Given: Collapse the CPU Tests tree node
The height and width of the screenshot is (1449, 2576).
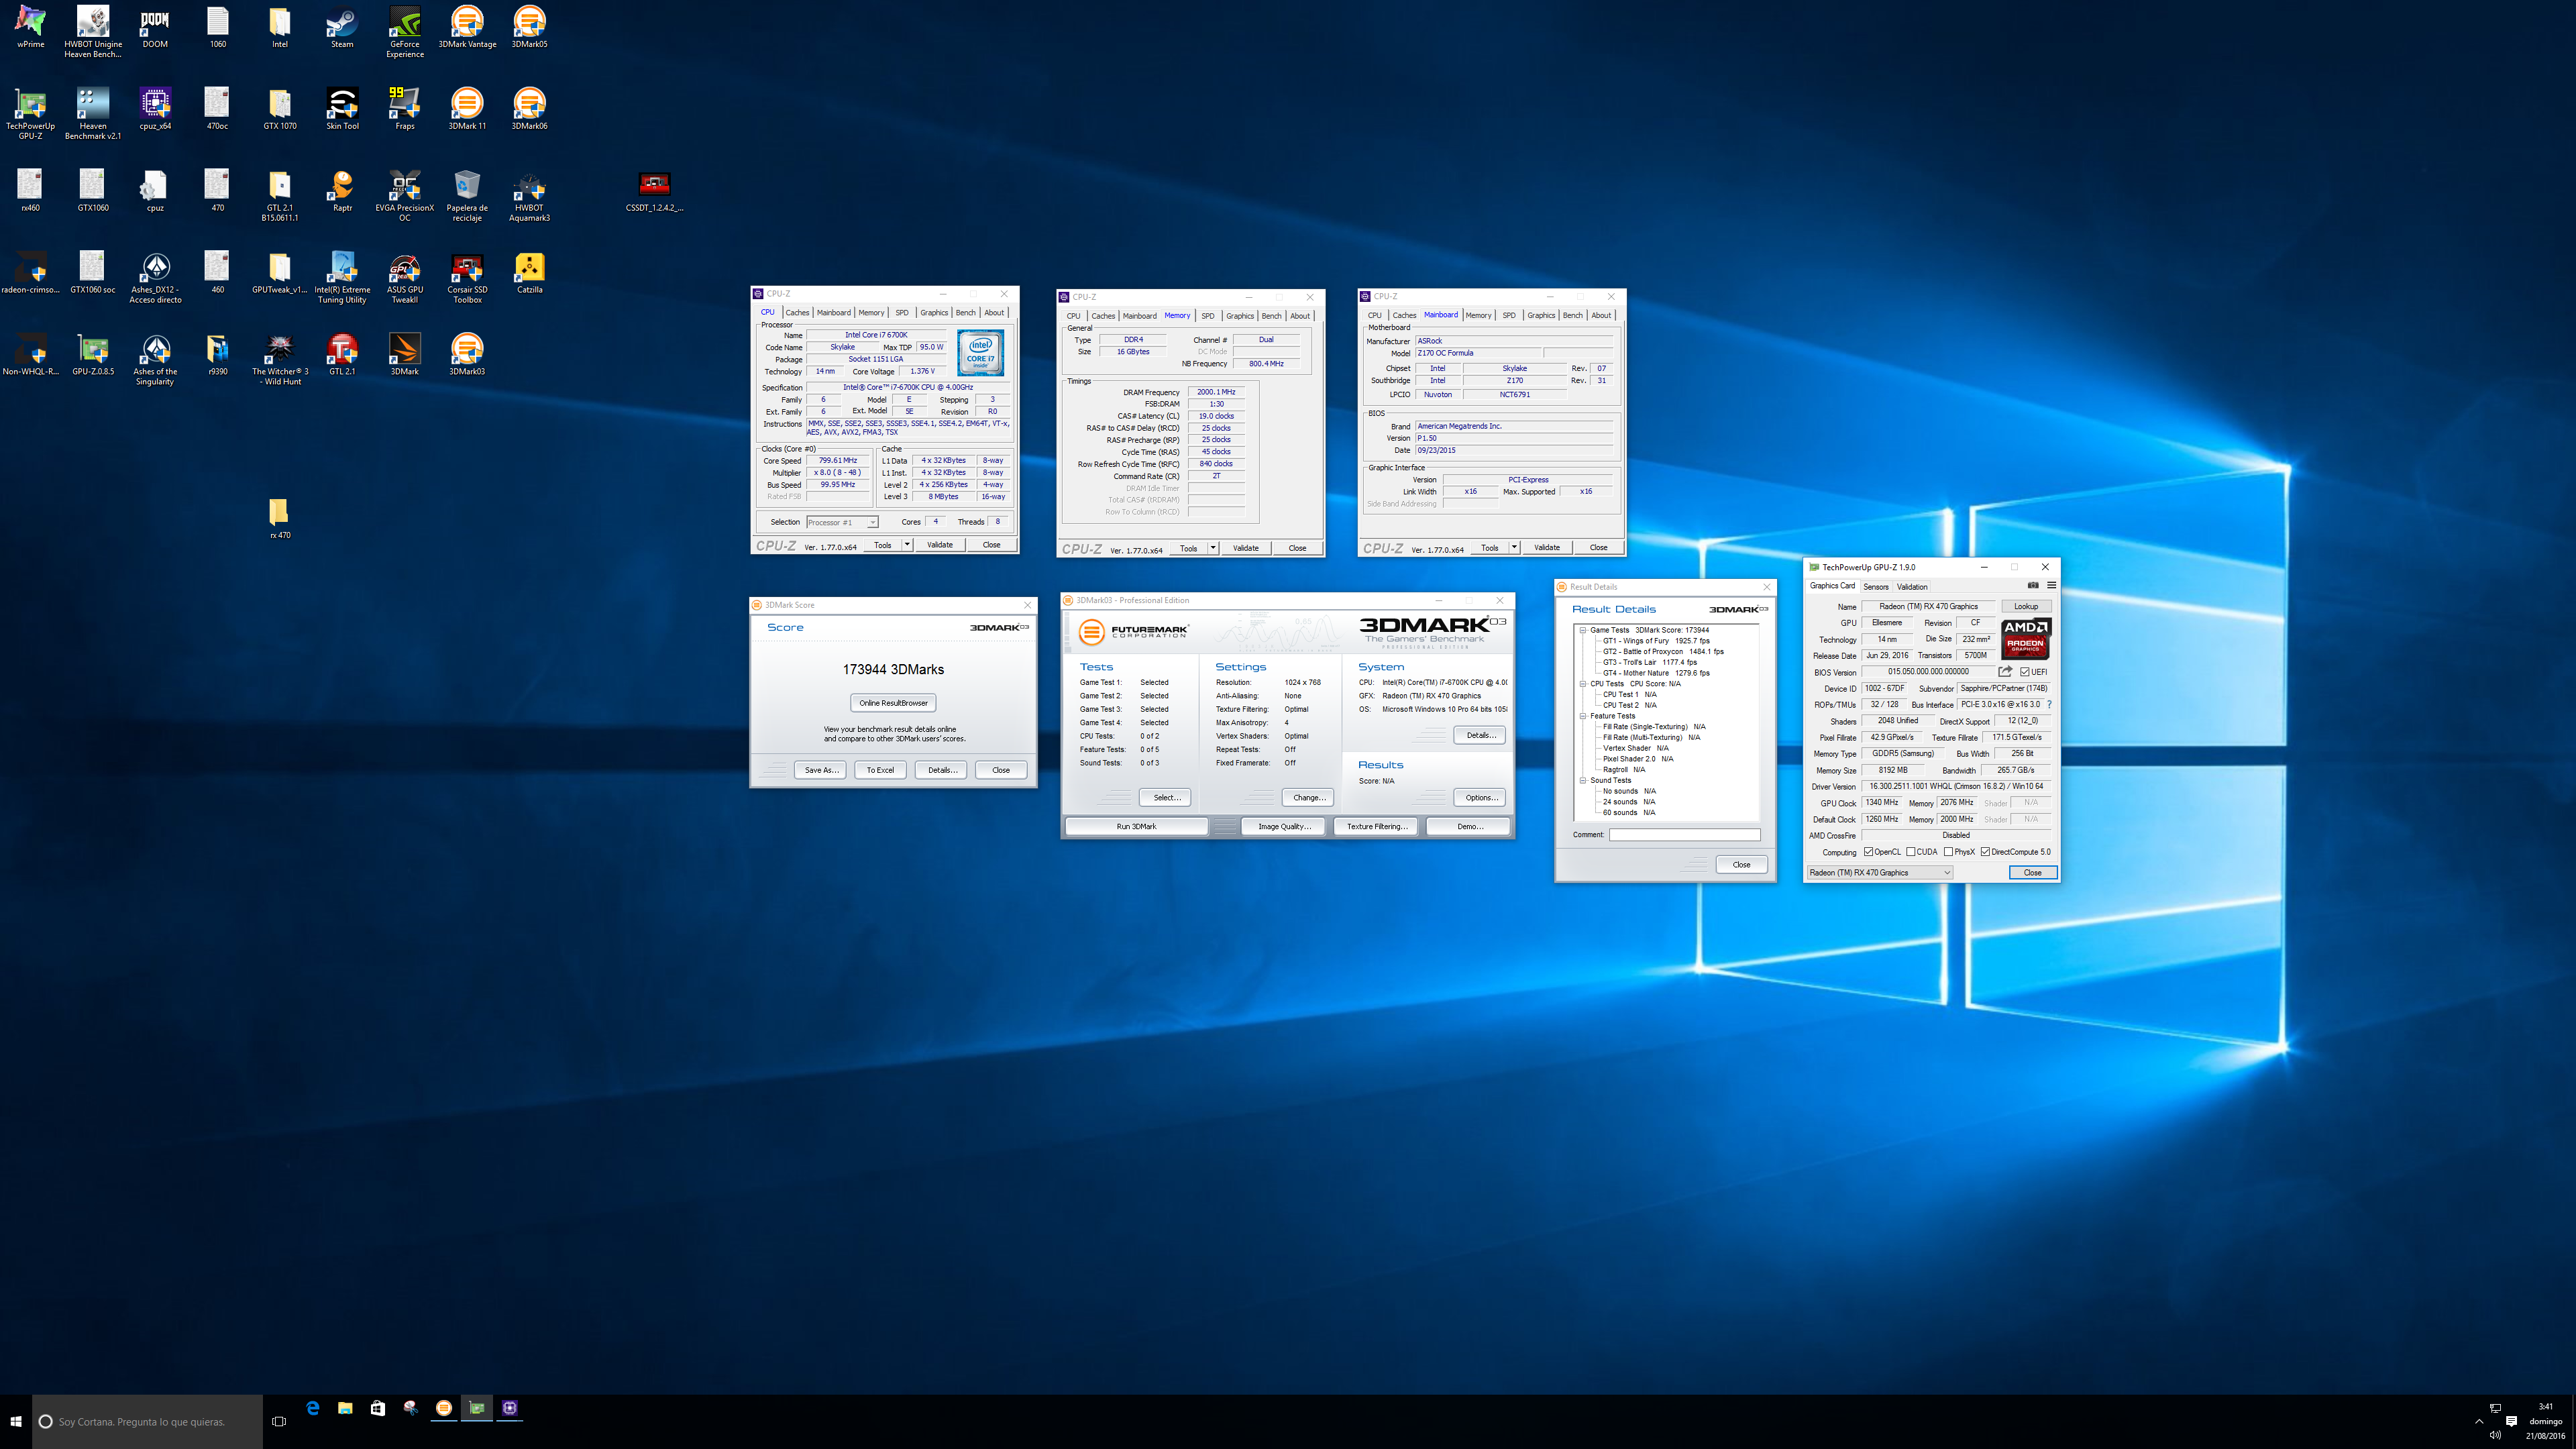Looking at the screenshot, I should click(x=1583, y=684).
